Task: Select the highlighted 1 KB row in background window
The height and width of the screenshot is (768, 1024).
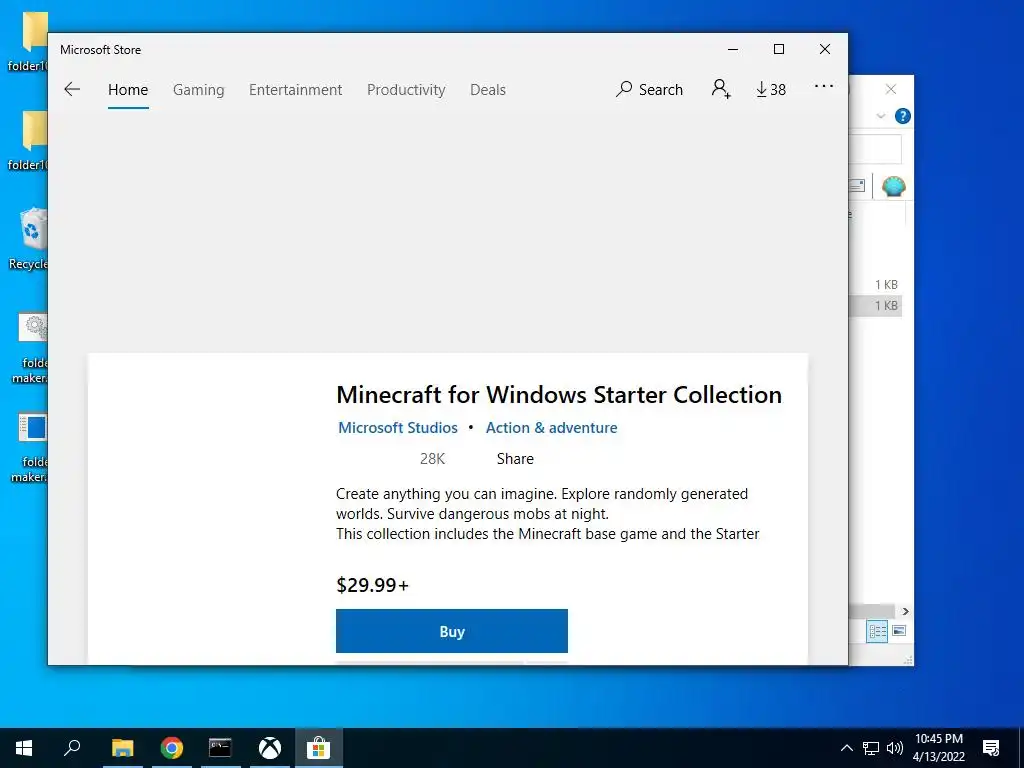Action: click(x=876, y=306)
